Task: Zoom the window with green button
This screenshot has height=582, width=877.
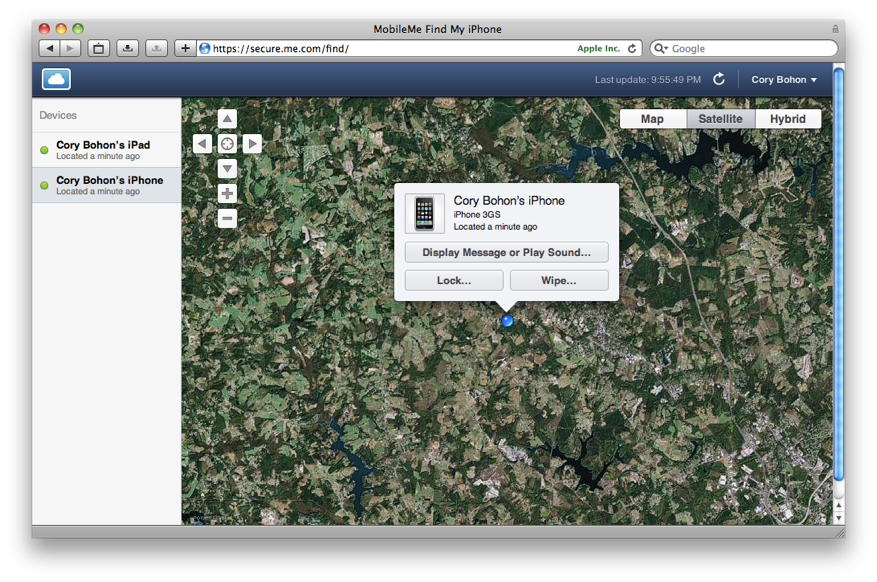Action: 78,29
